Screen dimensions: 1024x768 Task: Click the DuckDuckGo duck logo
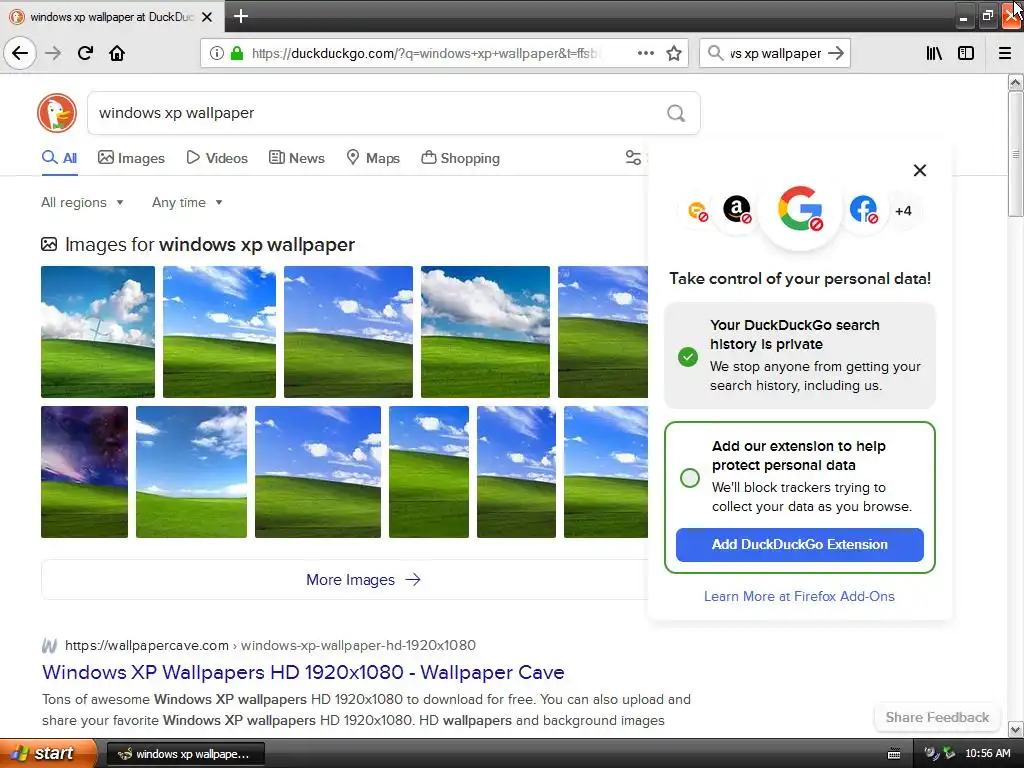click(x=57, y=113)
